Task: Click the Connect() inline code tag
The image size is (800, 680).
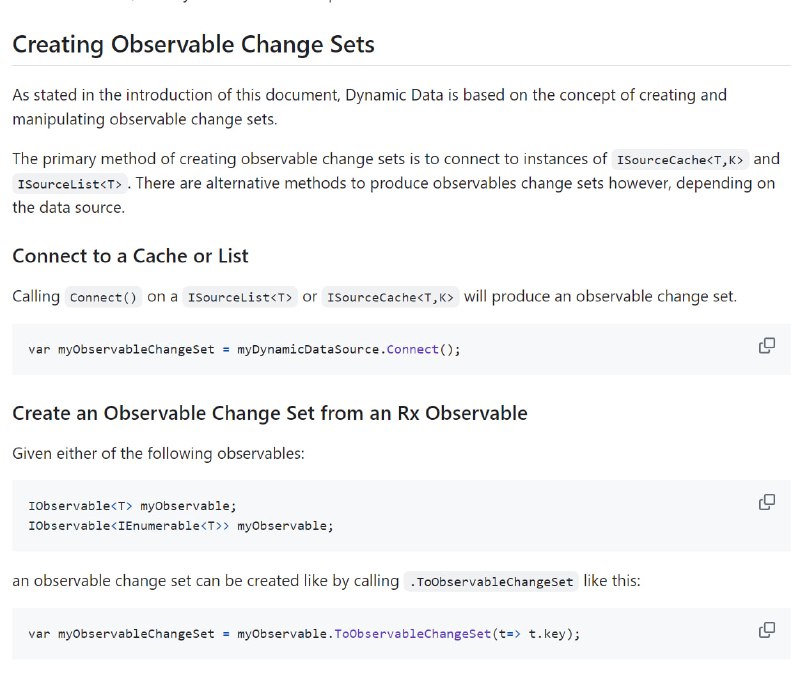Action: (x=103, y=297)
